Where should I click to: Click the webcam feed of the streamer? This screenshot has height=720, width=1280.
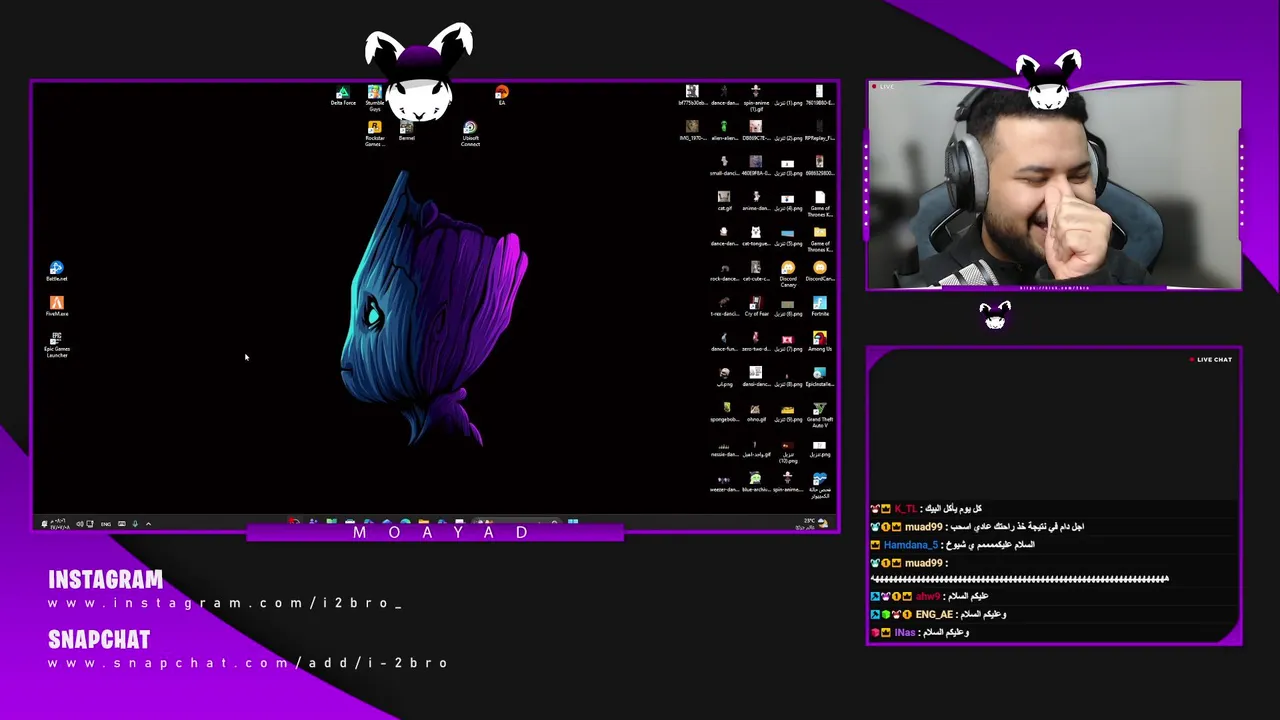(1054, 187)
